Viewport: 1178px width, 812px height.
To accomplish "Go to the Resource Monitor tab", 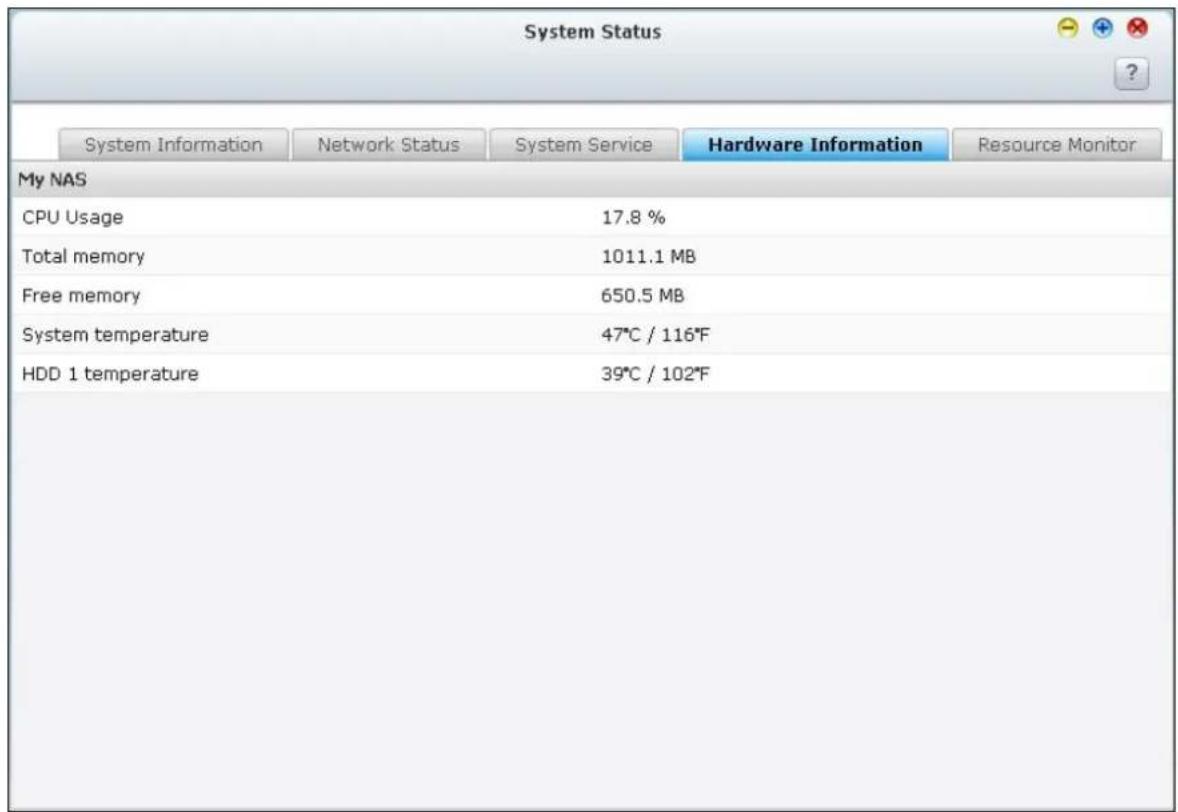I will pos(1056,144).
